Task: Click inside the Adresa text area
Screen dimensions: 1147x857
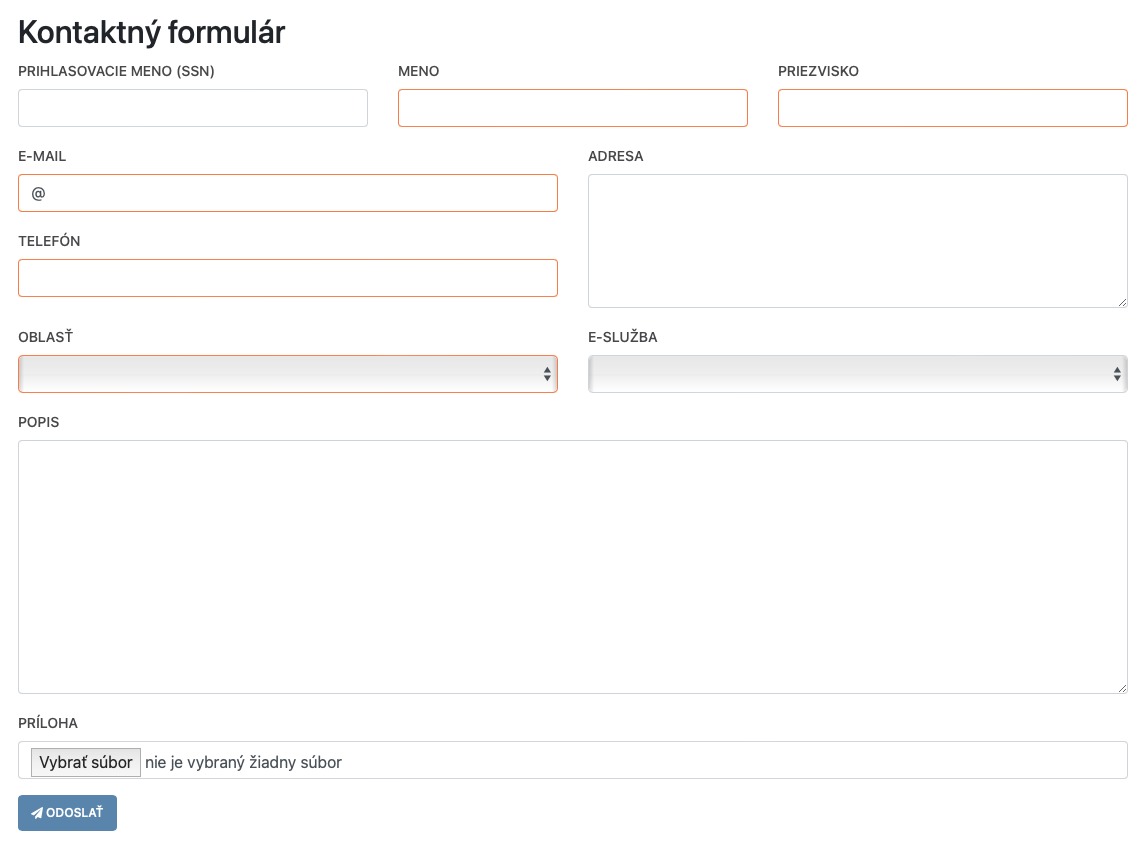Action: pyautogui.click(x=857, y=240)
